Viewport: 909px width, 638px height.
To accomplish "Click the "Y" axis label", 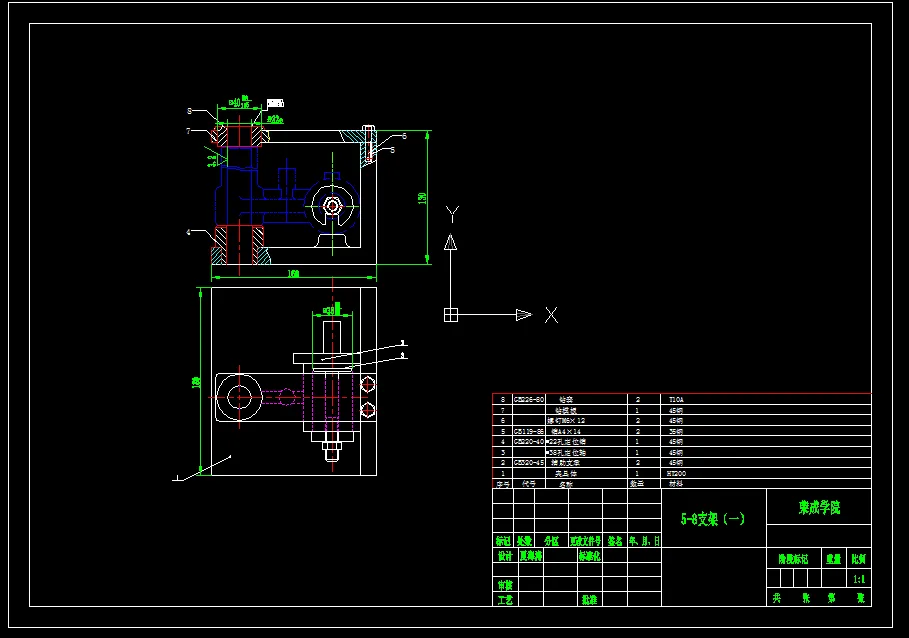I will (452, 214).
